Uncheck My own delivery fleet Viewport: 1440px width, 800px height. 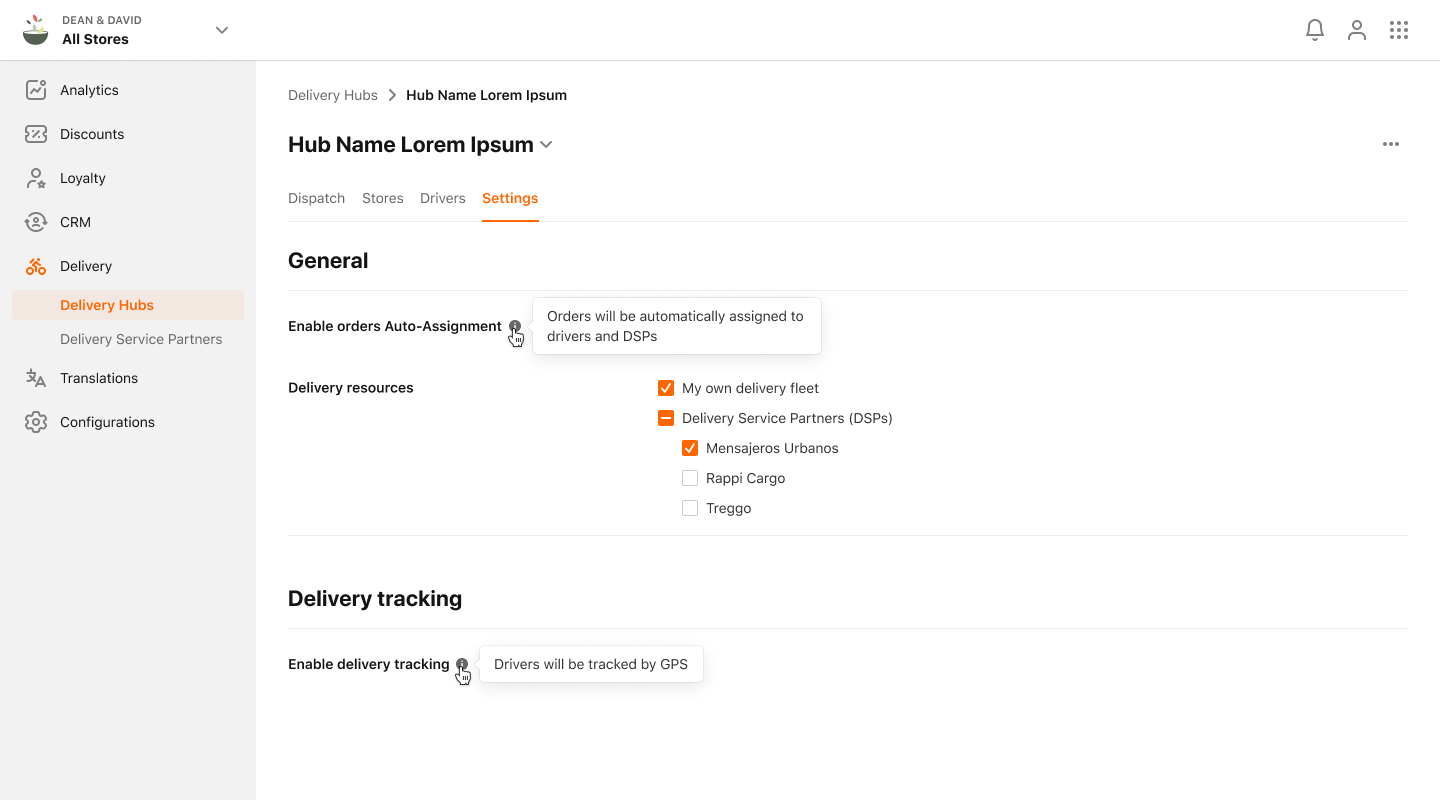click(666, 387)
